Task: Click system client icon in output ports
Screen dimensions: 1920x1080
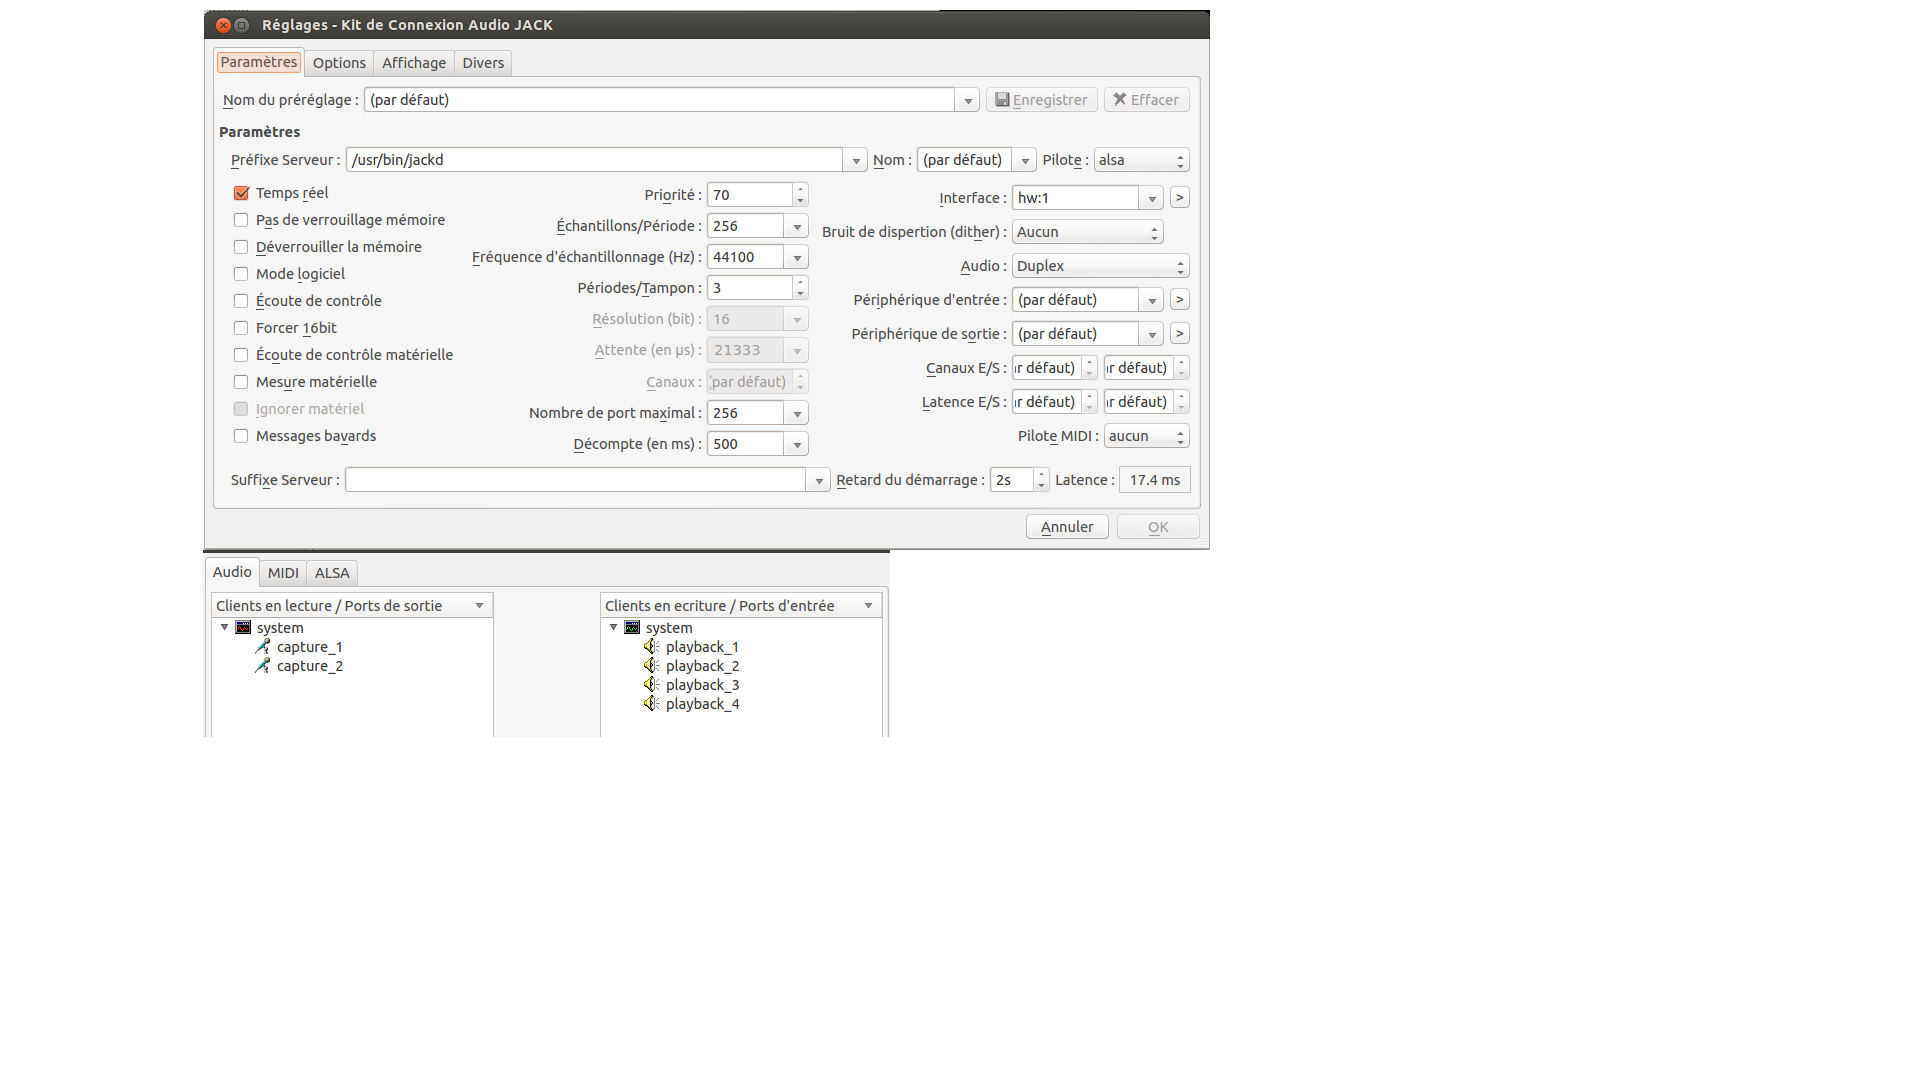Action: [243, 628]
